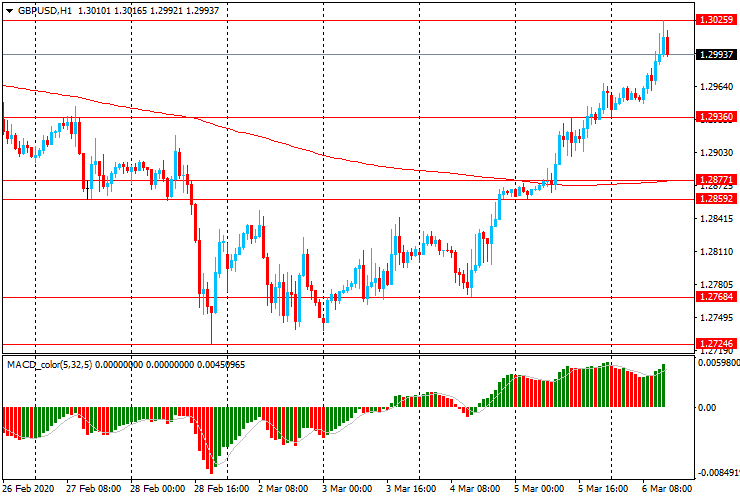Select the 1.29360 price level label

717,117
